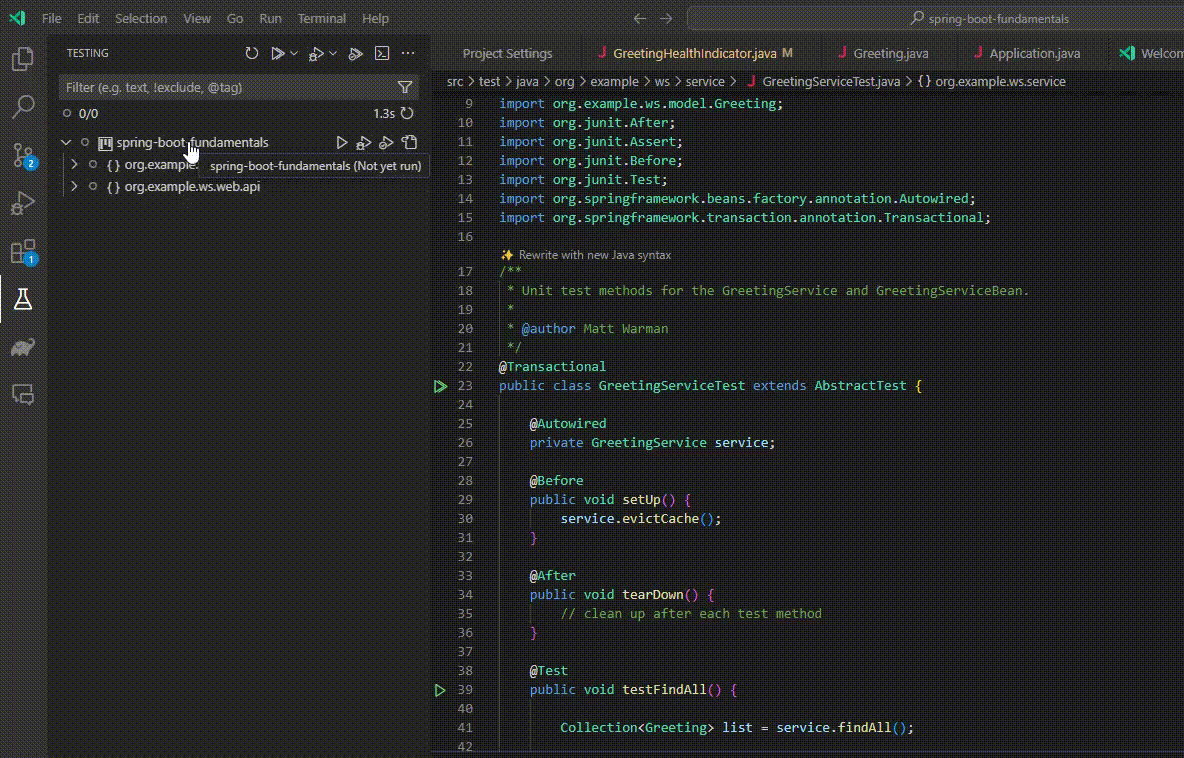Switch to the Greeting.java tab
Screen dimensions: 1184x758
[890, 53]
